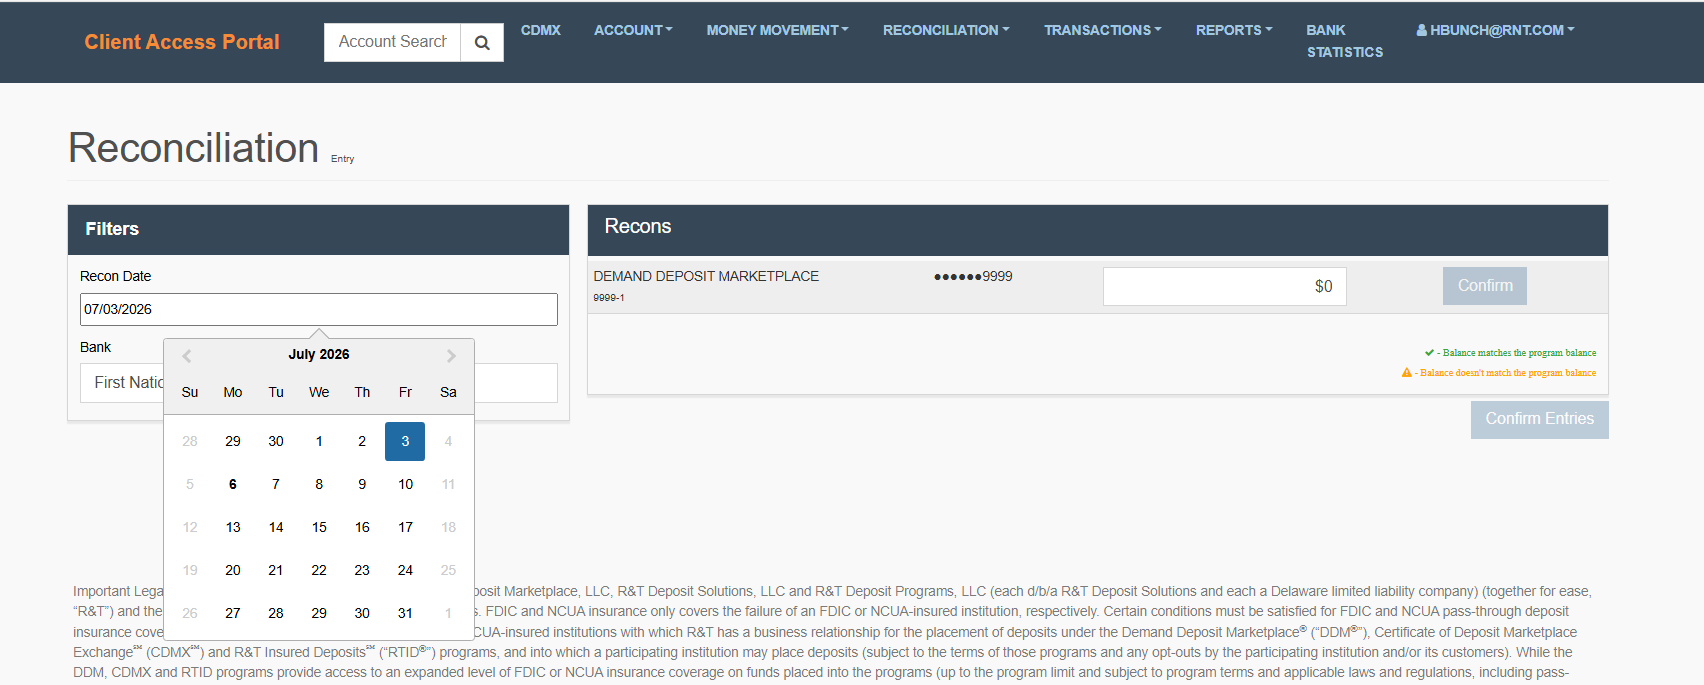Focus the Account Search field
Viewport: 1704px width, 685px height.
click(x=392, y=42)
